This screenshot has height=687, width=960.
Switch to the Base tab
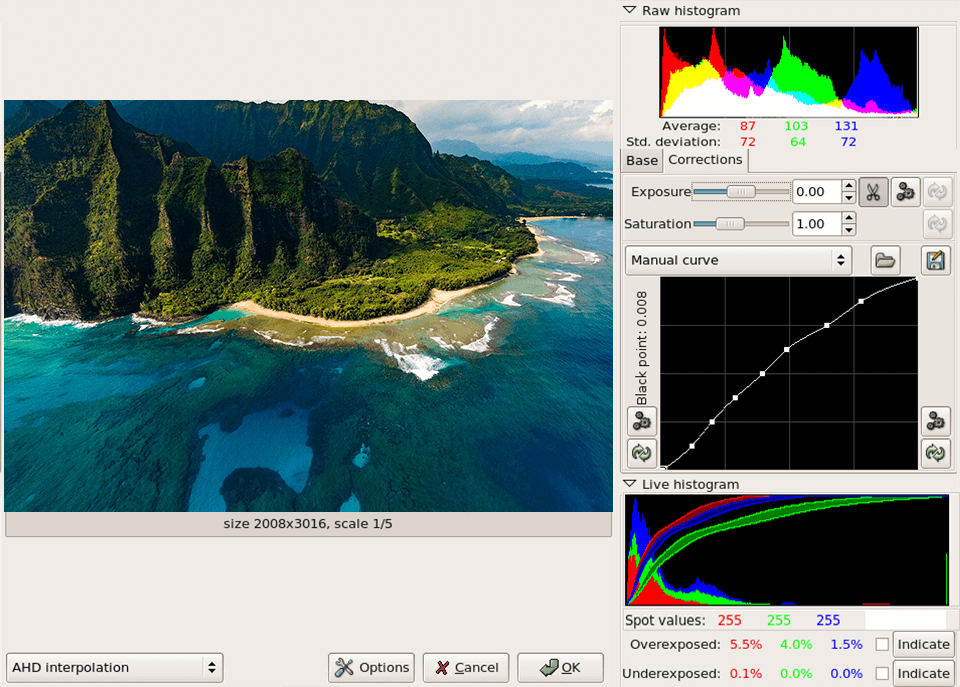pos(642,161)
